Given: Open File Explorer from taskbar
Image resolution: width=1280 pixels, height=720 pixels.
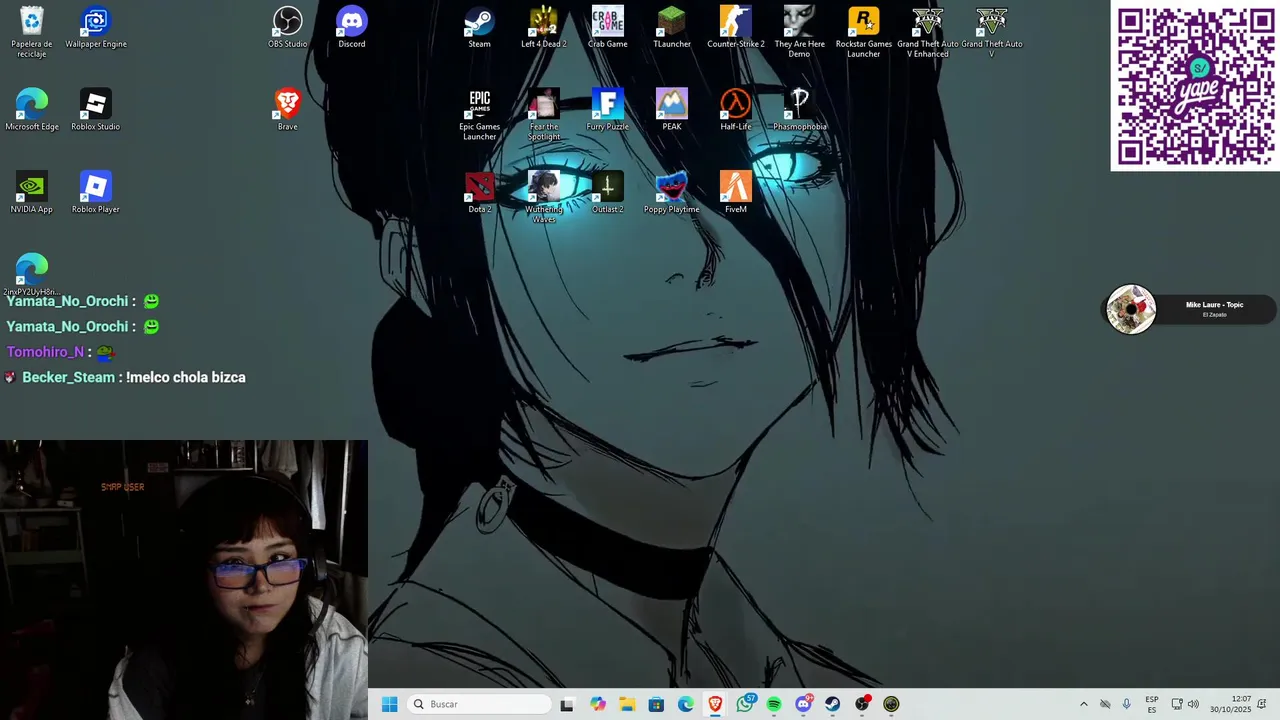Looking at the screenshot, I should coord(627,704).
